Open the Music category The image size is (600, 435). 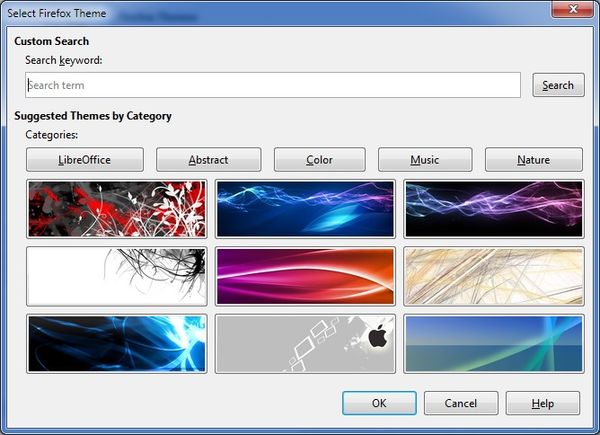coord(425,160)
